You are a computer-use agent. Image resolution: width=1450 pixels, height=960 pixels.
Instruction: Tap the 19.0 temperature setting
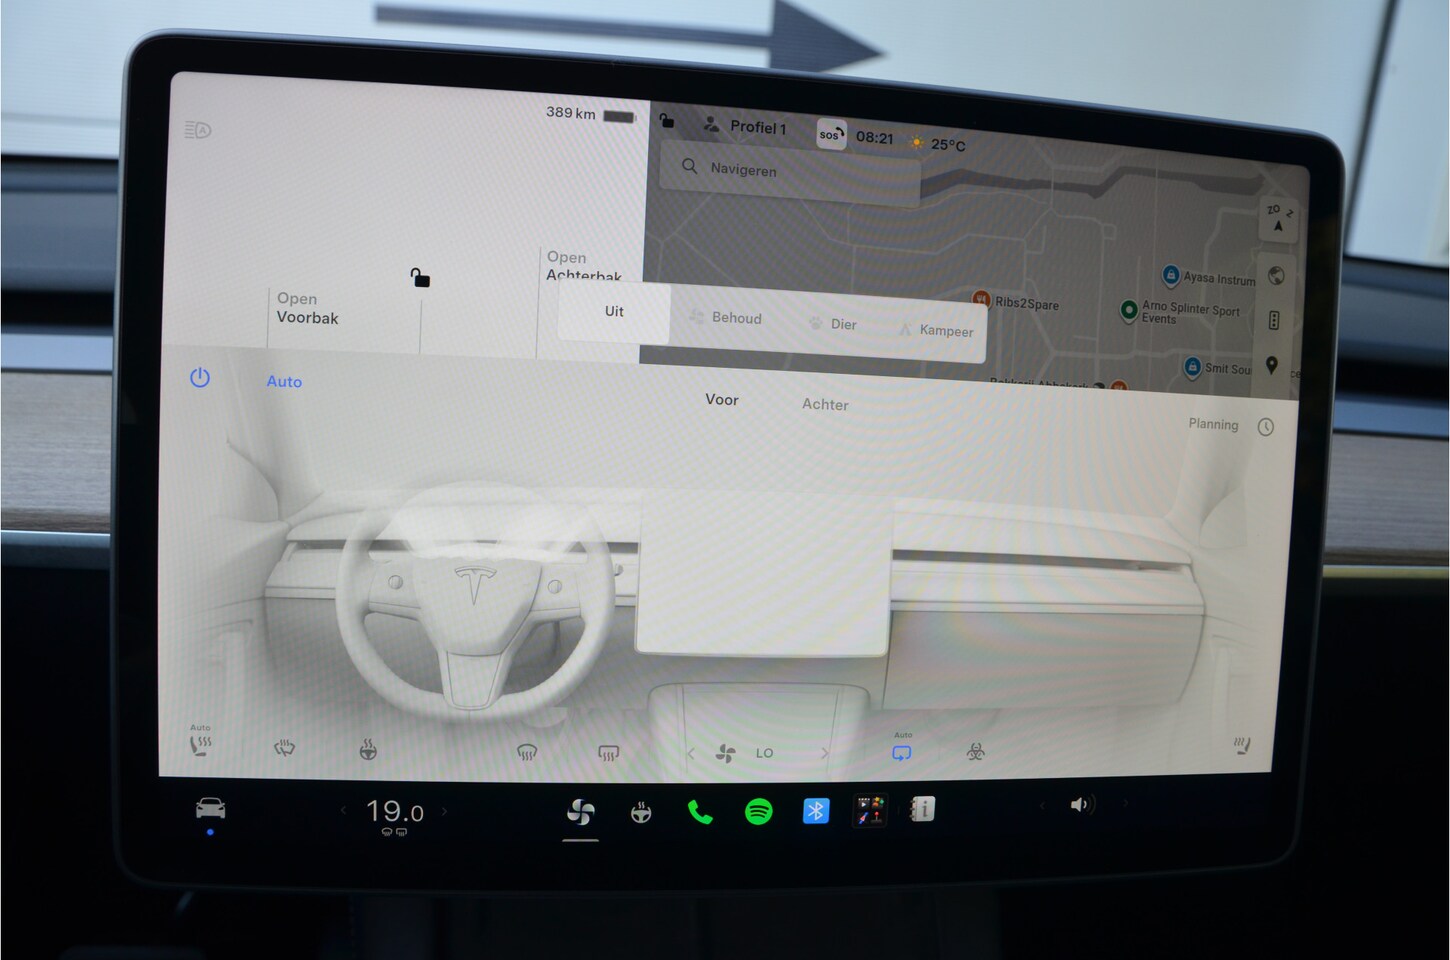394,812
